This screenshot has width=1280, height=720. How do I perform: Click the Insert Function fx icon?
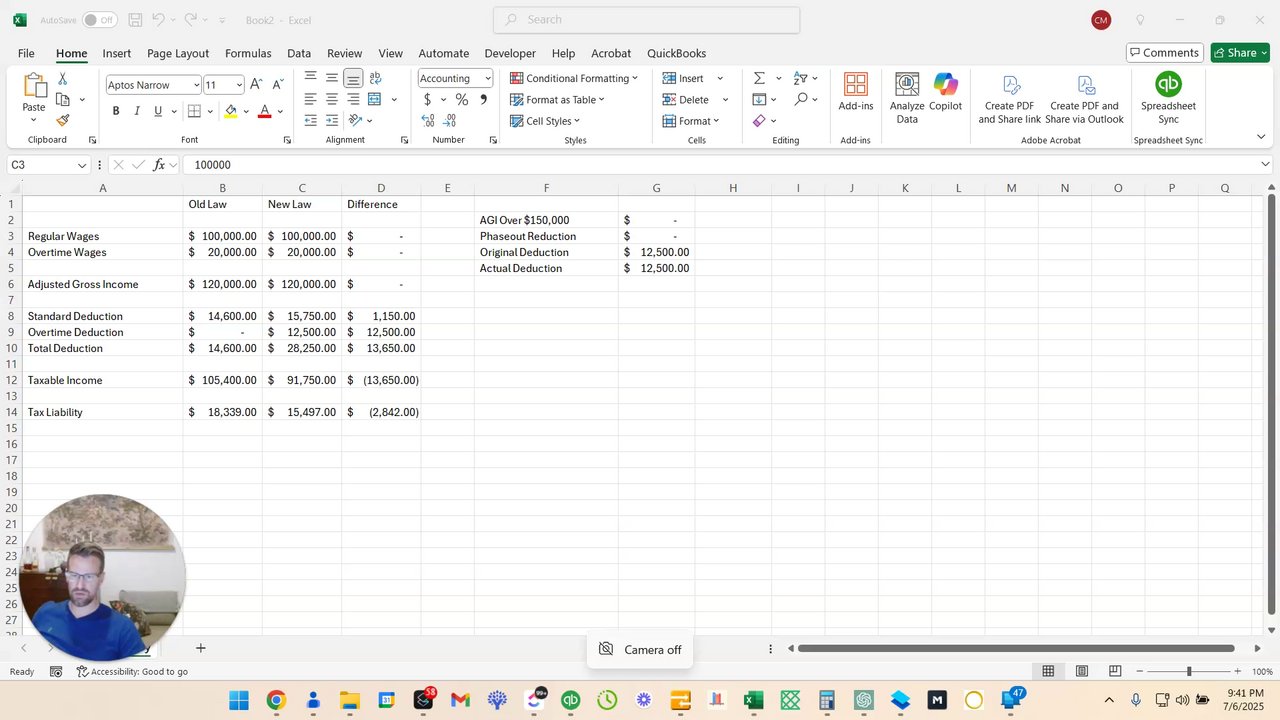(x=159, y=165)
